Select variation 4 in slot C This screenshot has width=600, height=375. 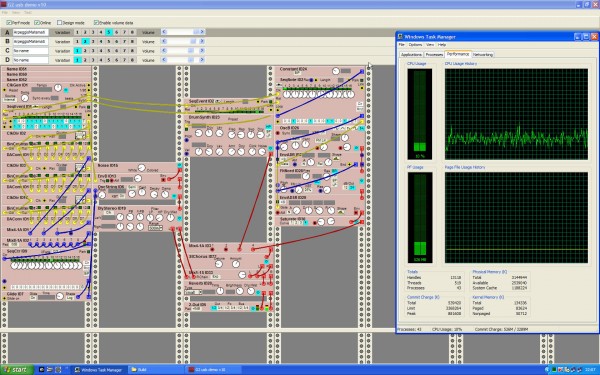tap(101, 51)
